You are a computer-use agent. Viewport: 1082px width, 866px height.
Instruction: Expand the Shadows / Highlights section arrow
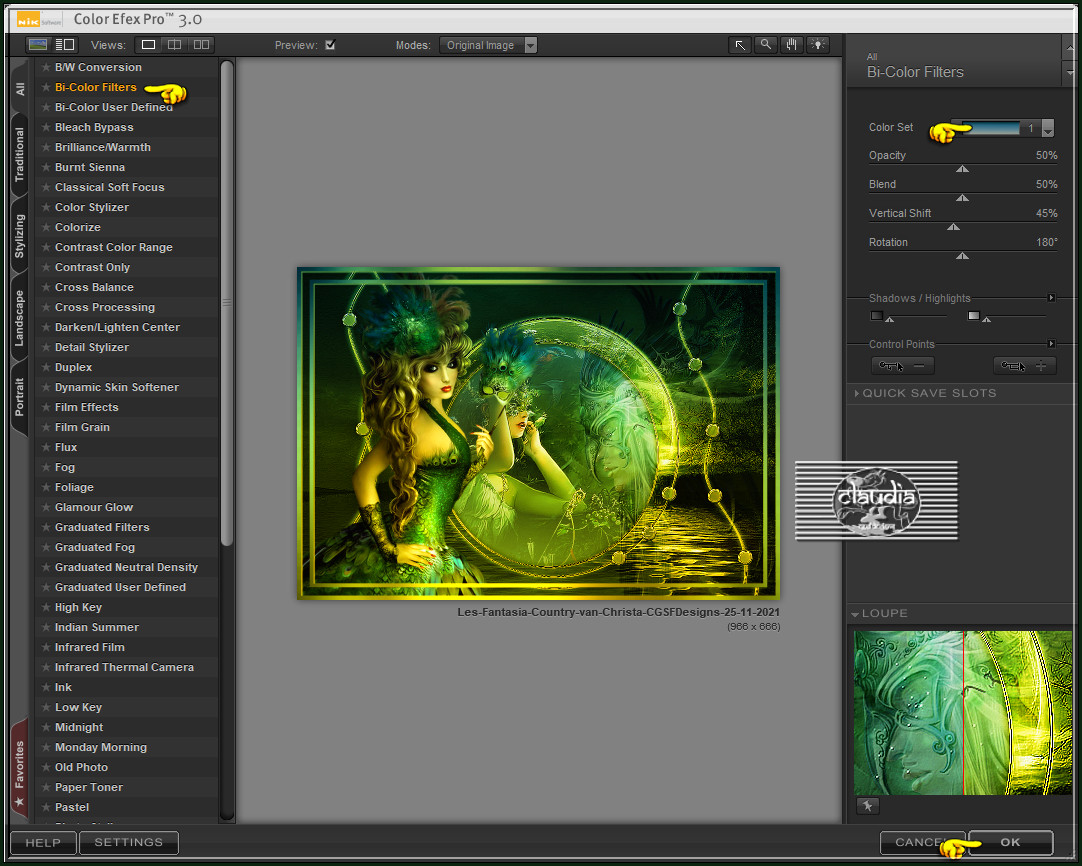coord(1051,298)
